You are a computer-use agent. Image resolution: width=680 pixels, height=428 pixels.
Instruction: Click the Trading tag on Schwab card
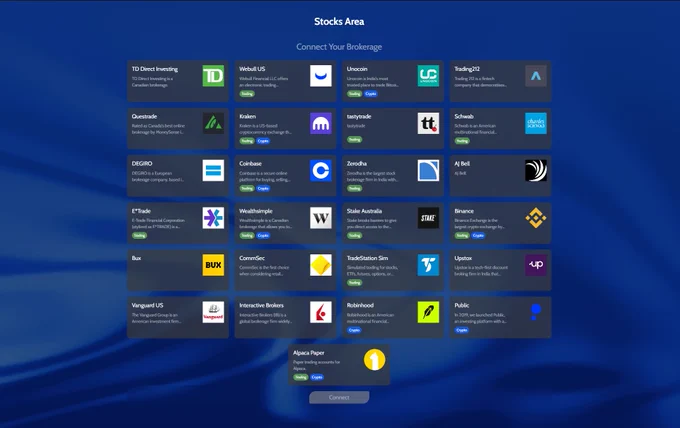(462, 141)
